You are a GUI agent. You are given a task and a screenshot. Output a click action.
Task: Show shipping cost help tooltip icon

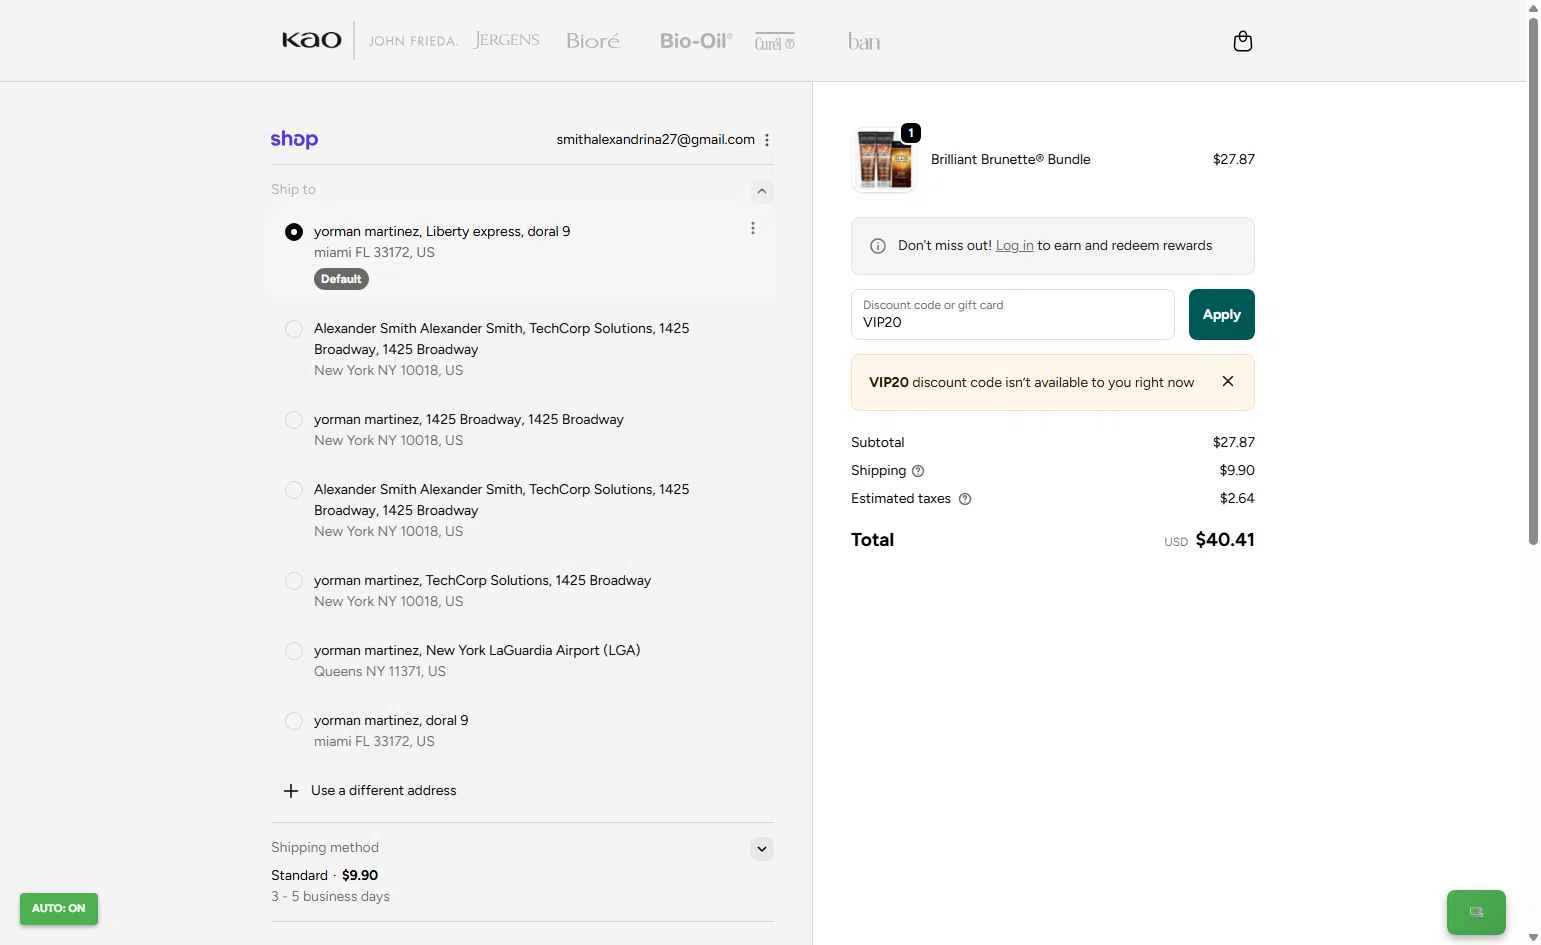(x=918, y=471)
